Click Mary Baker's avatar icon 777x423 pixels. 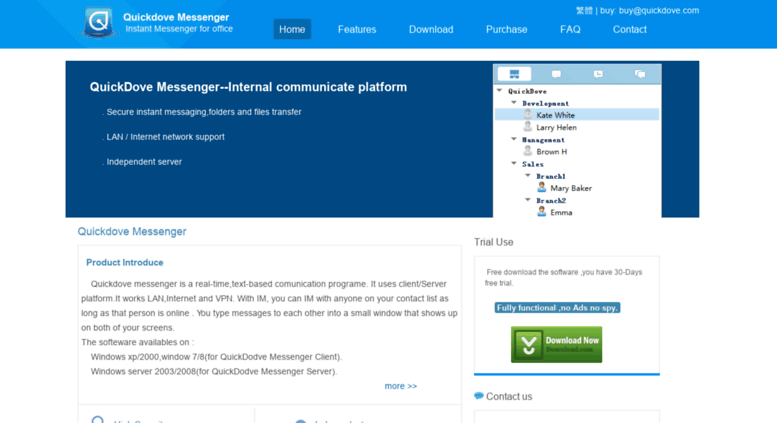[542, 187]
